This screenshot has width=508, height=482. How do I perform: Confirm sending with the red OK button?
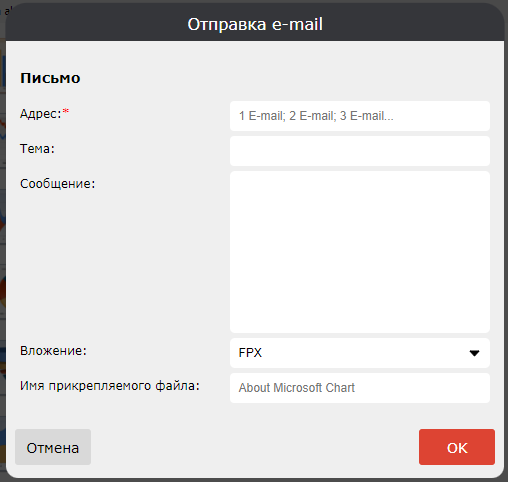(x=457, y=447)
